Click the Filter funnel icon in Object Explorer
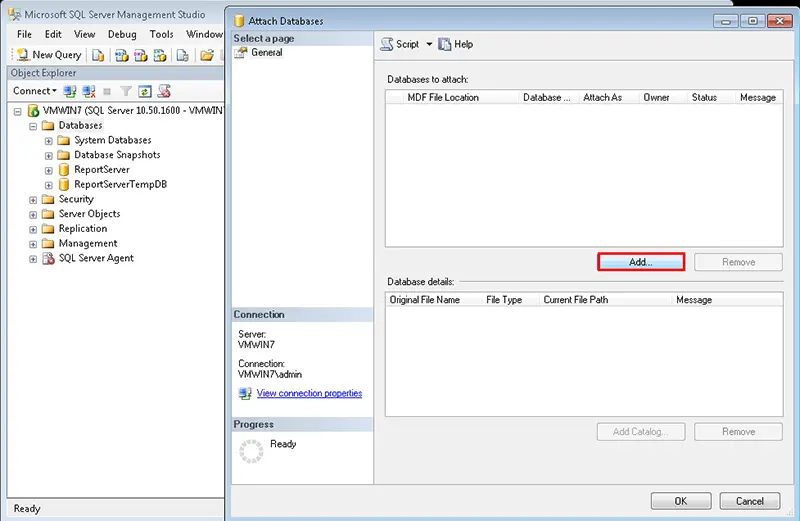800x521 pixels. (126, 91)
